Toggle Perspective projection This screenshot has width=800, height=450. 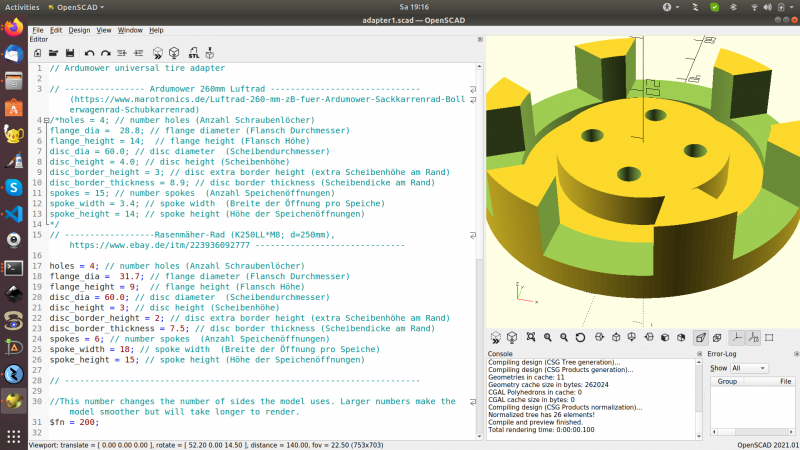pos(701,337)
